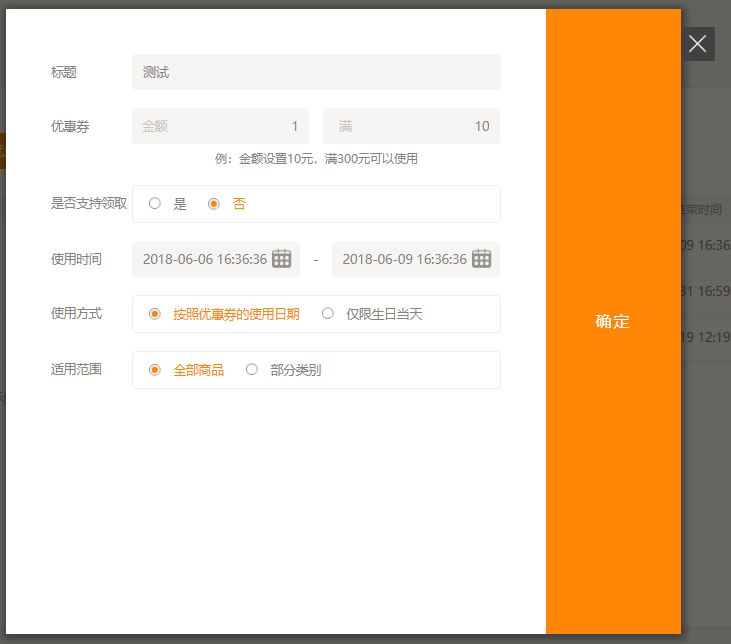Select 全部商品 under 适用范围
The image size is (731, 644).
(x=155, y=370)
